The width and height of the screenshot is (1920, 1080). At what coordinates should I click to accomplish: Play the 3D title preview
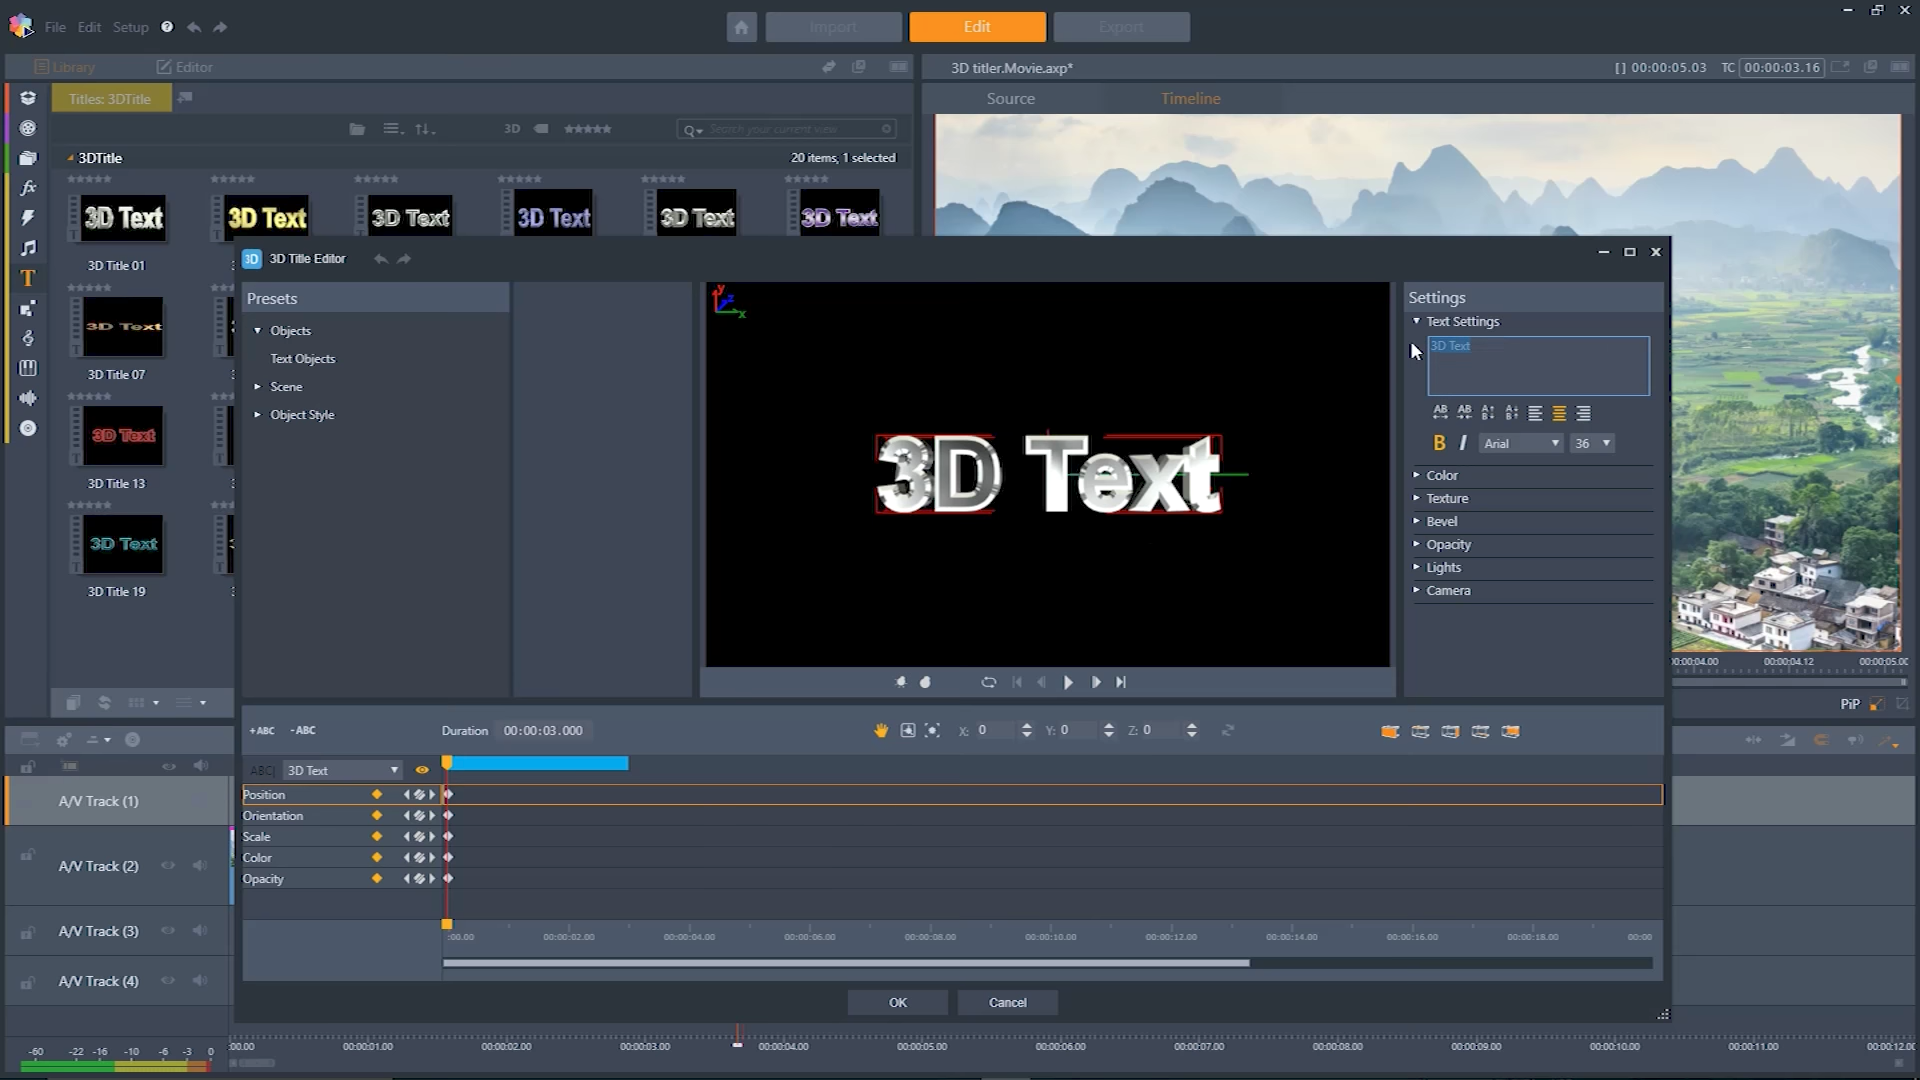click(x=1068, y=682)
